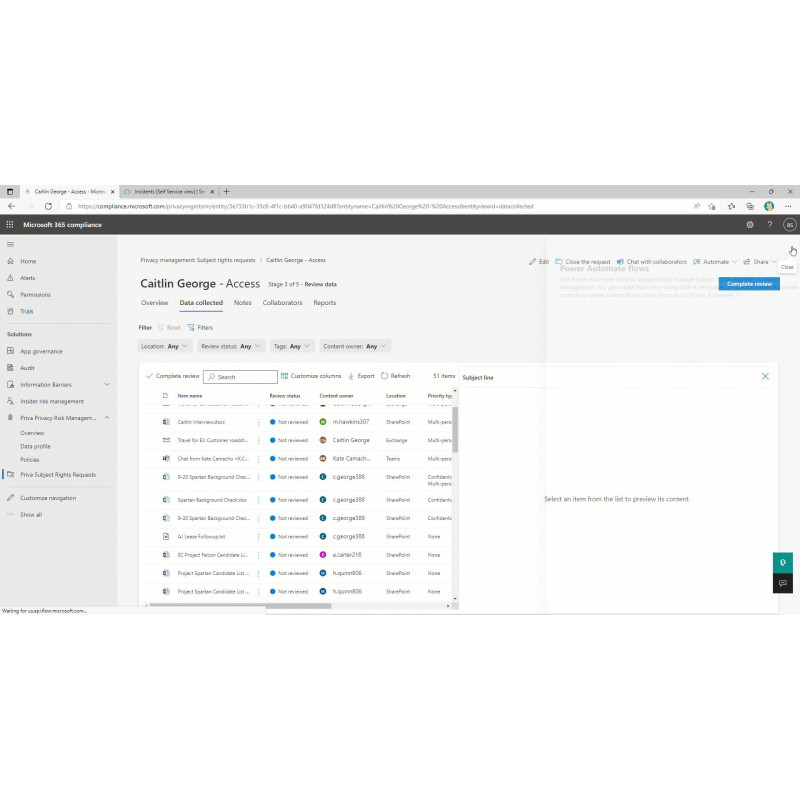Open the account avatar in the compliance header
This screenshot has width=800, height=800.
point(789,224)
